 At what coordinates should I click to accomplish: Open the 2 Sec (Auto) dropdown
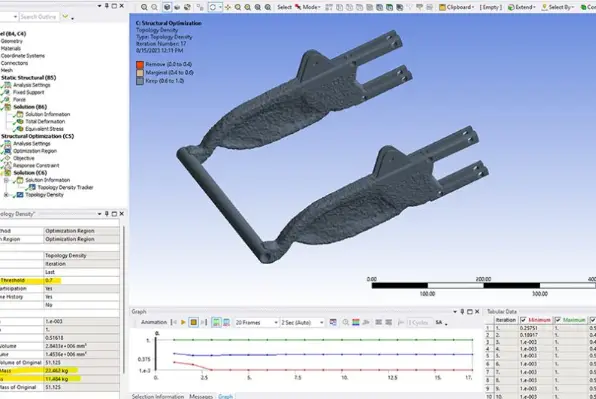click(x=321, y=322)
